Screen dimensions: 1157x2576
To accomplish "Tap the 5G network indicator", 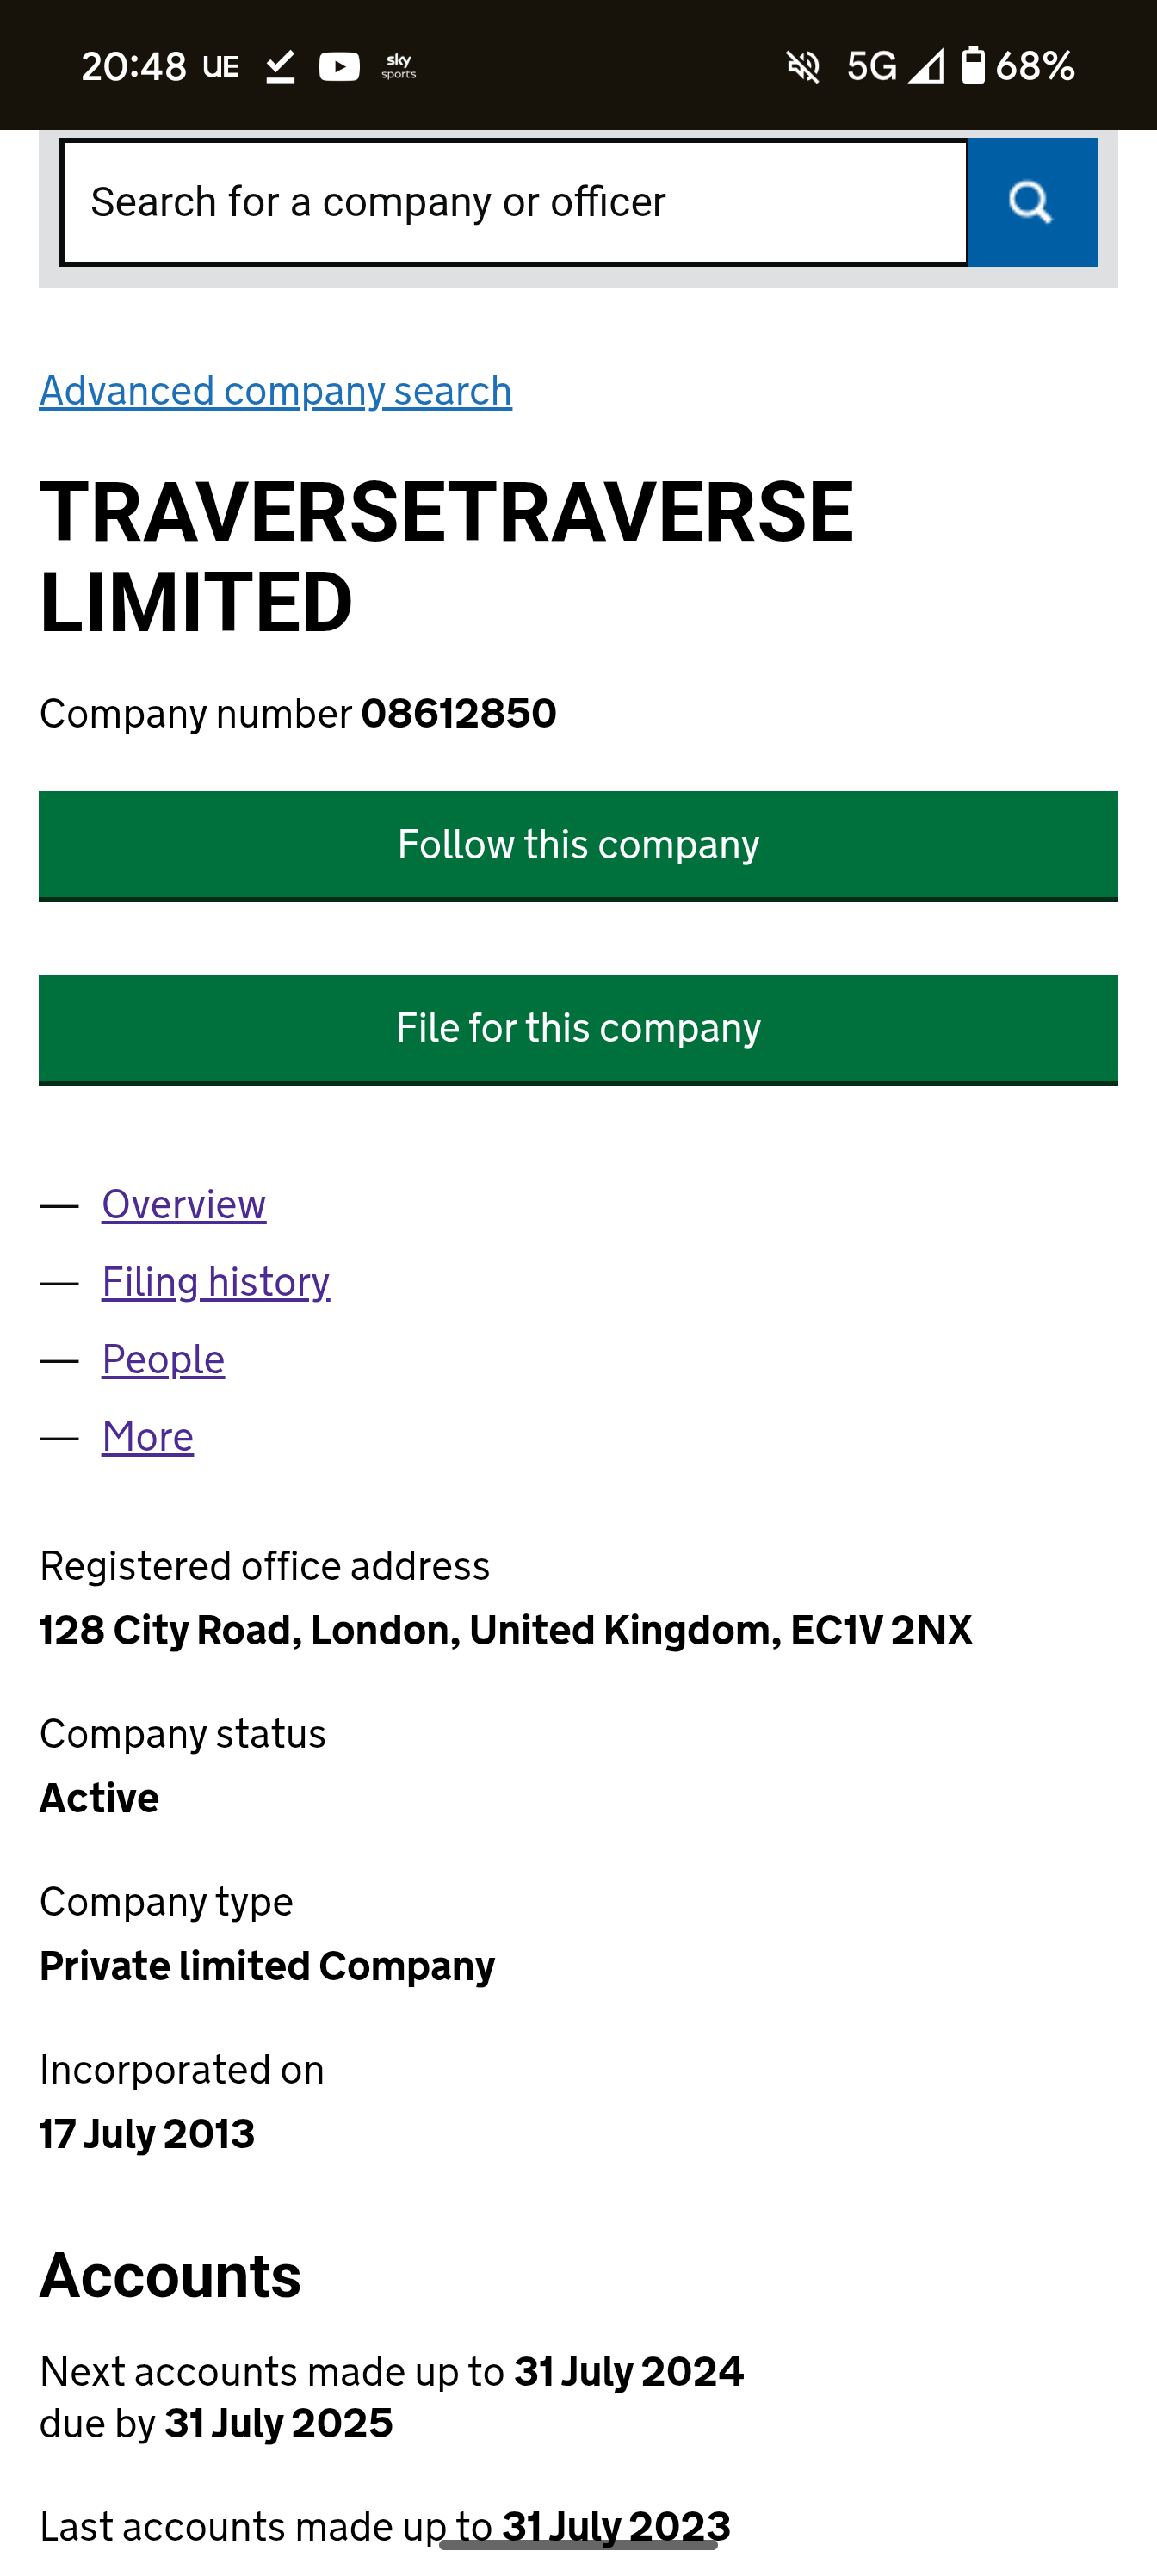I will [871, 67].
